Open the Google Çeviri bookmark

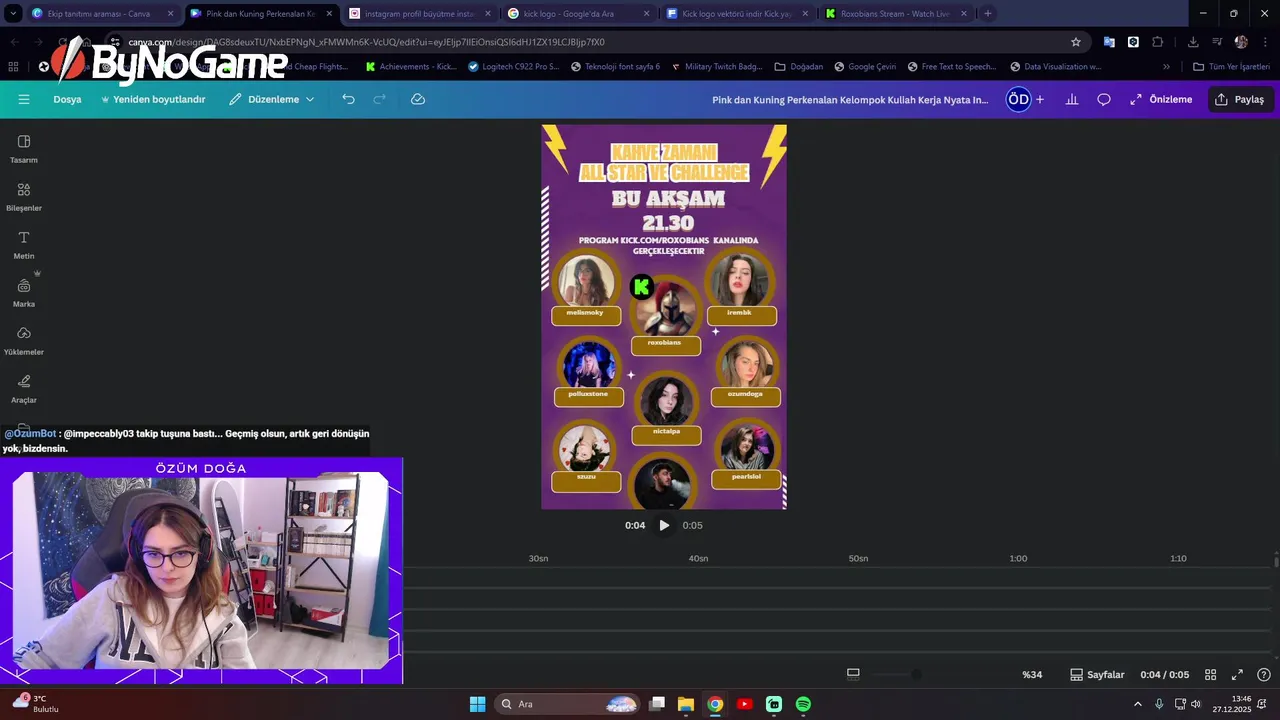(864, 67)
